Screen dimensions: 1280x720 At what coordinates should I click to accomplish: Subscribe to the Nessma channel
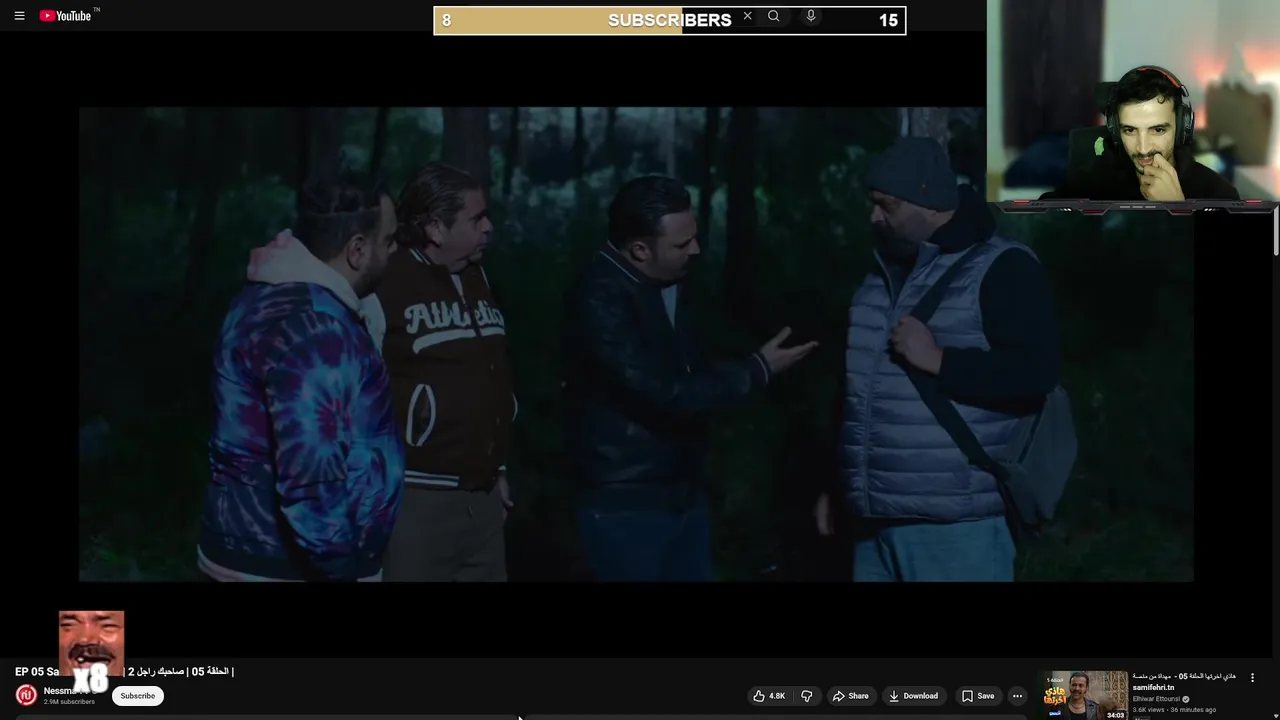click(x=138, y=696)
